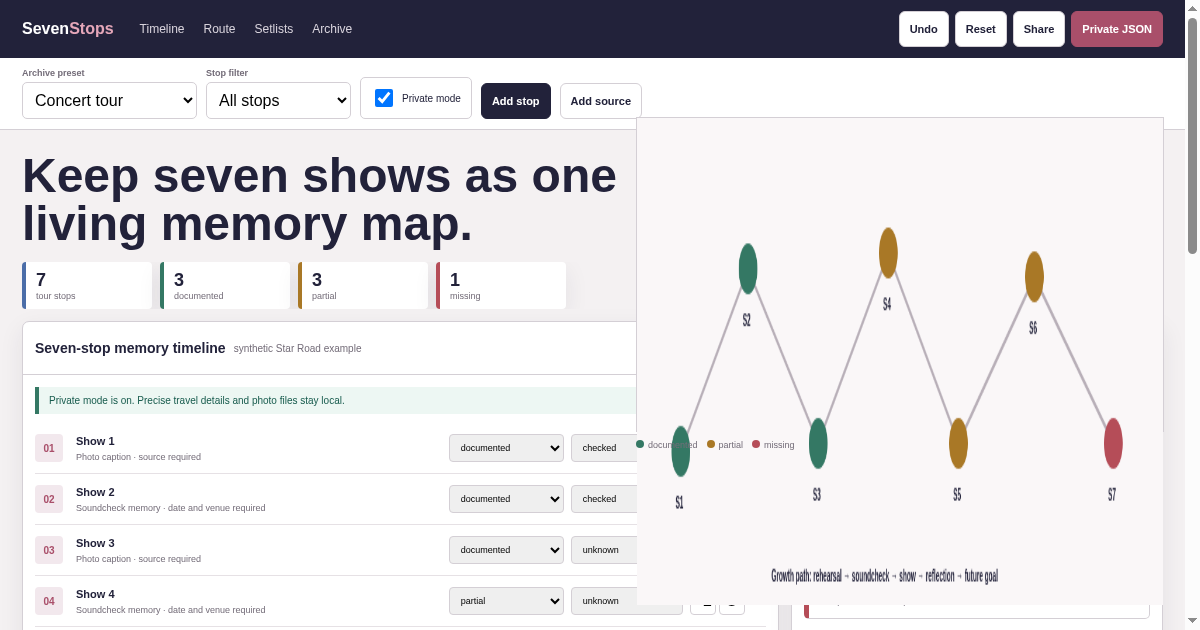Click the Undo button
Image resolution: width=1200 pixels, height=630 pixels.
924,29
